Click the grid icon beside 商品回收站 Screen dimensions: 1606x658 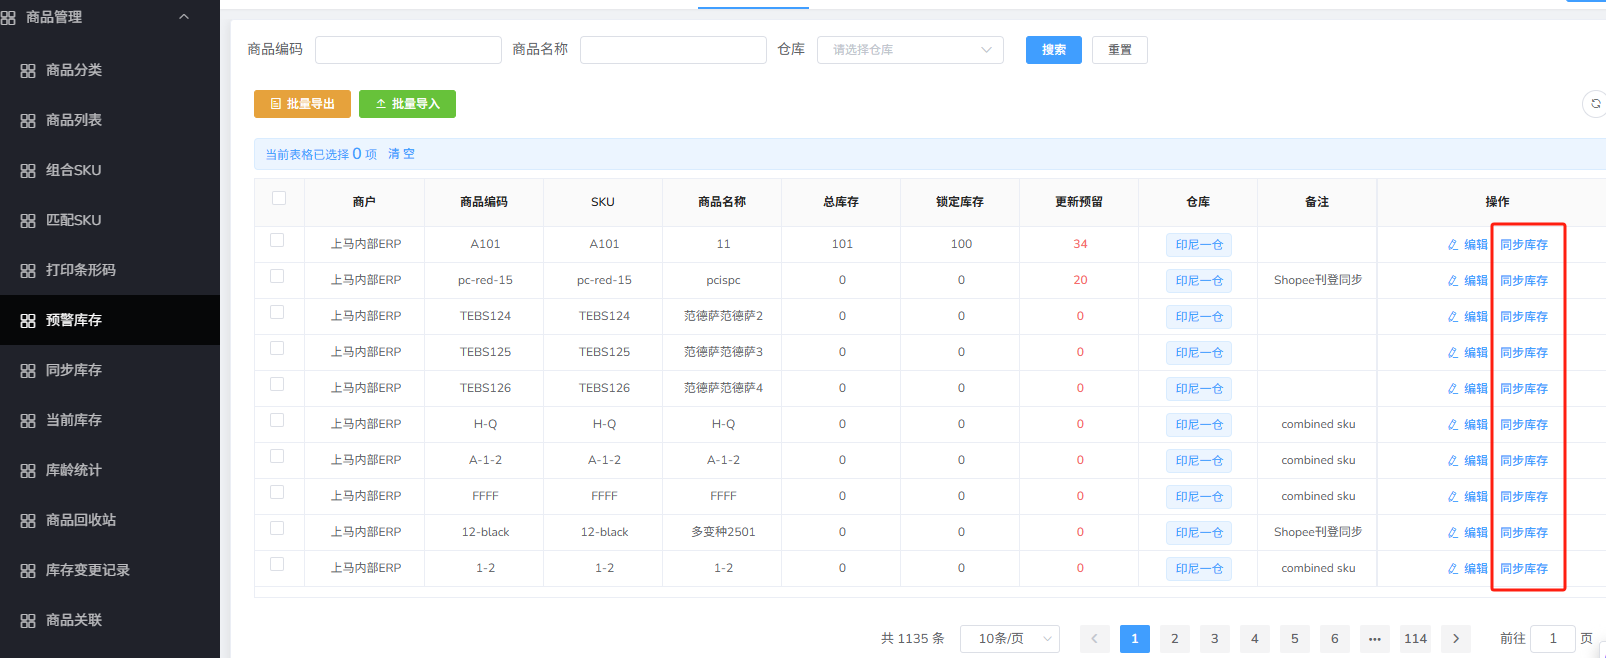coord(28,521)
